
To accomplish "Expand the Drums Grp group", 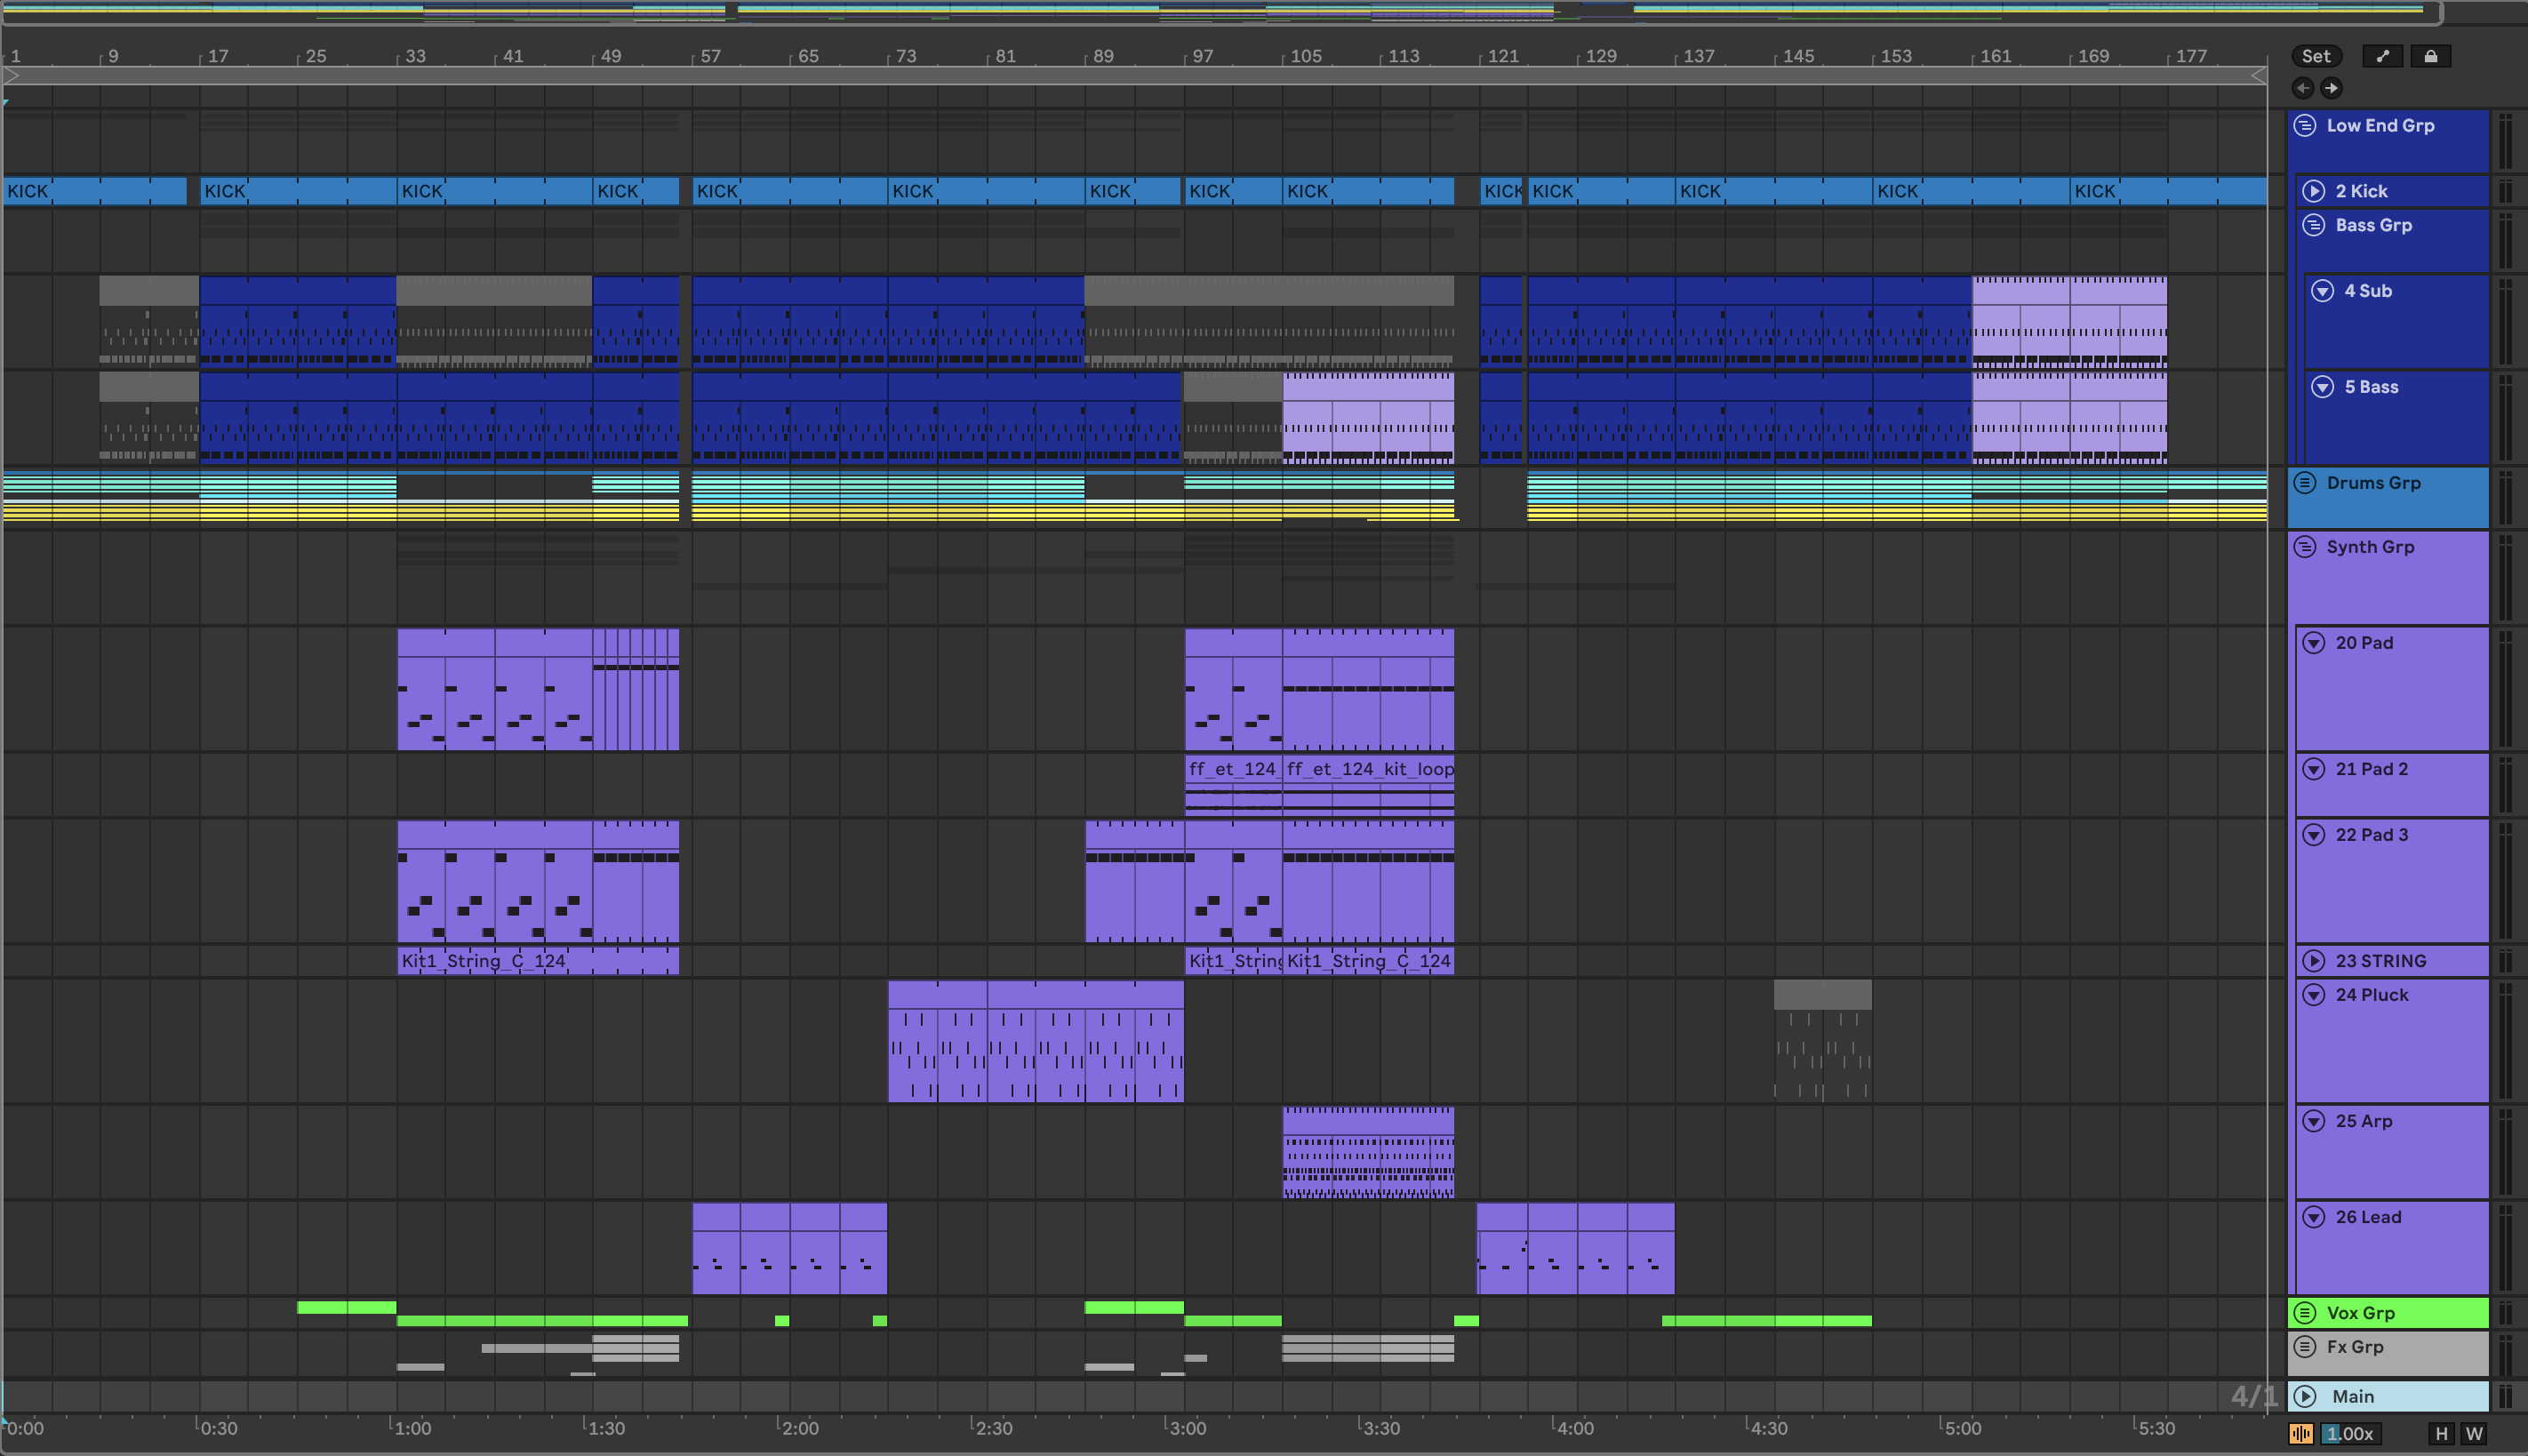I will point(2305,483).
